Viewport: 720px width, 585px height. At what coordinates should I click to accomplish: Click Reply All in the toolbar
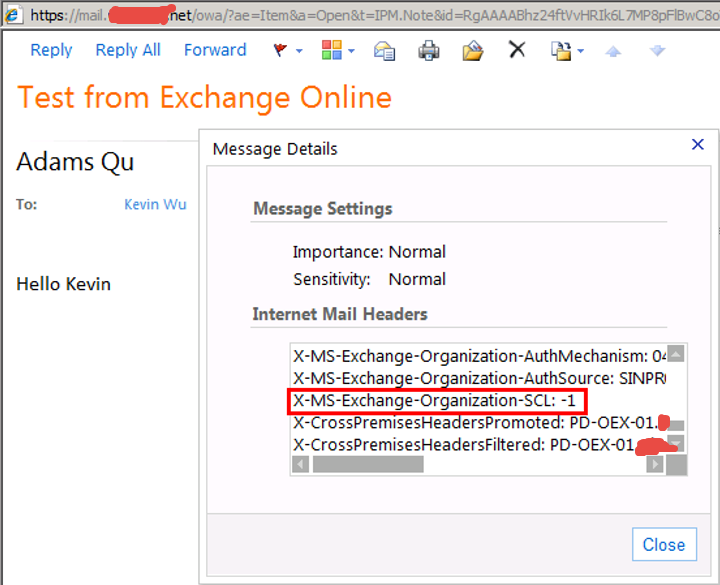tap(128, 50)
